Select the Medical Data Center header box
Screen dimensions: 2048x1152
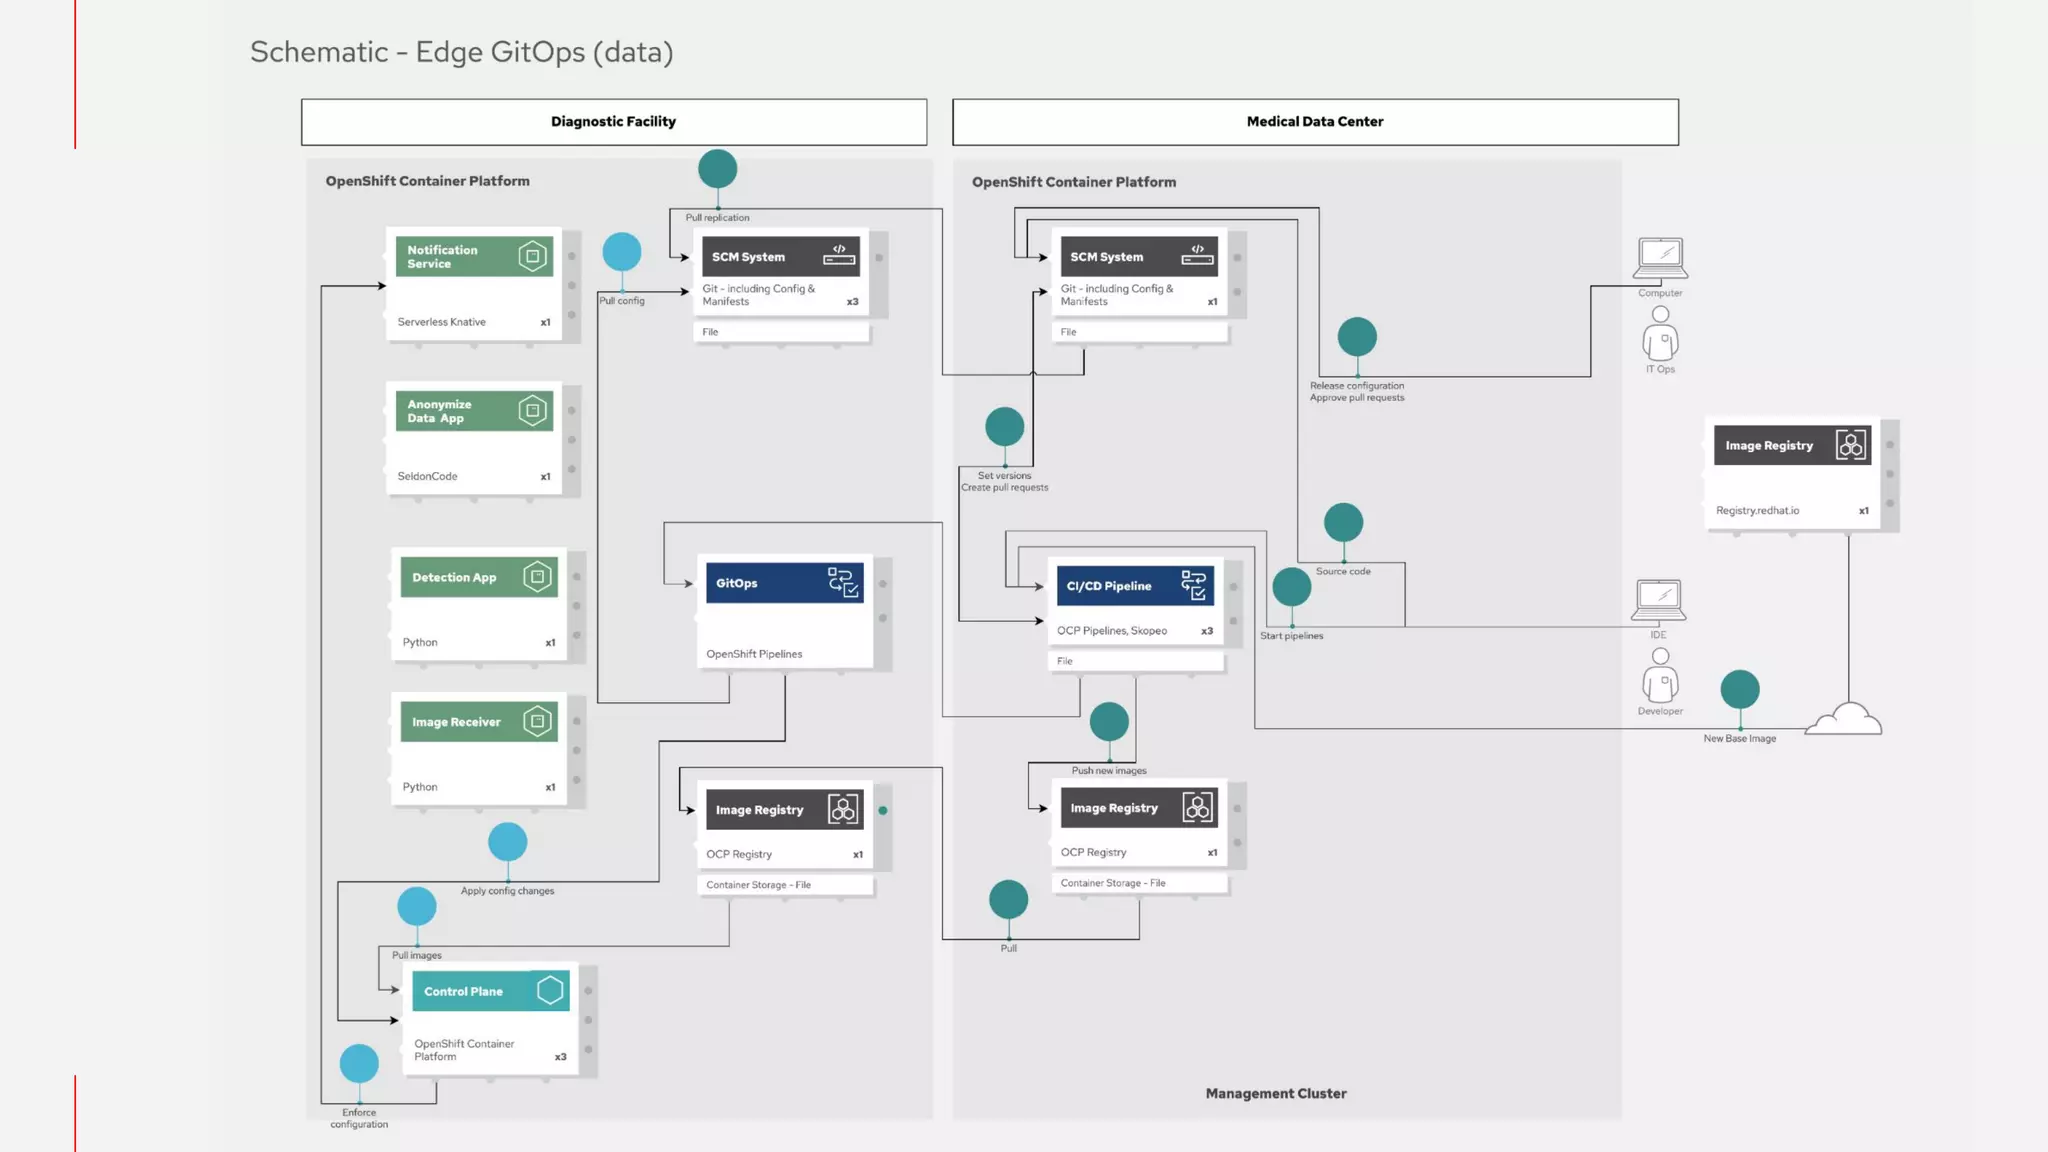click(x=1315, y=122)
